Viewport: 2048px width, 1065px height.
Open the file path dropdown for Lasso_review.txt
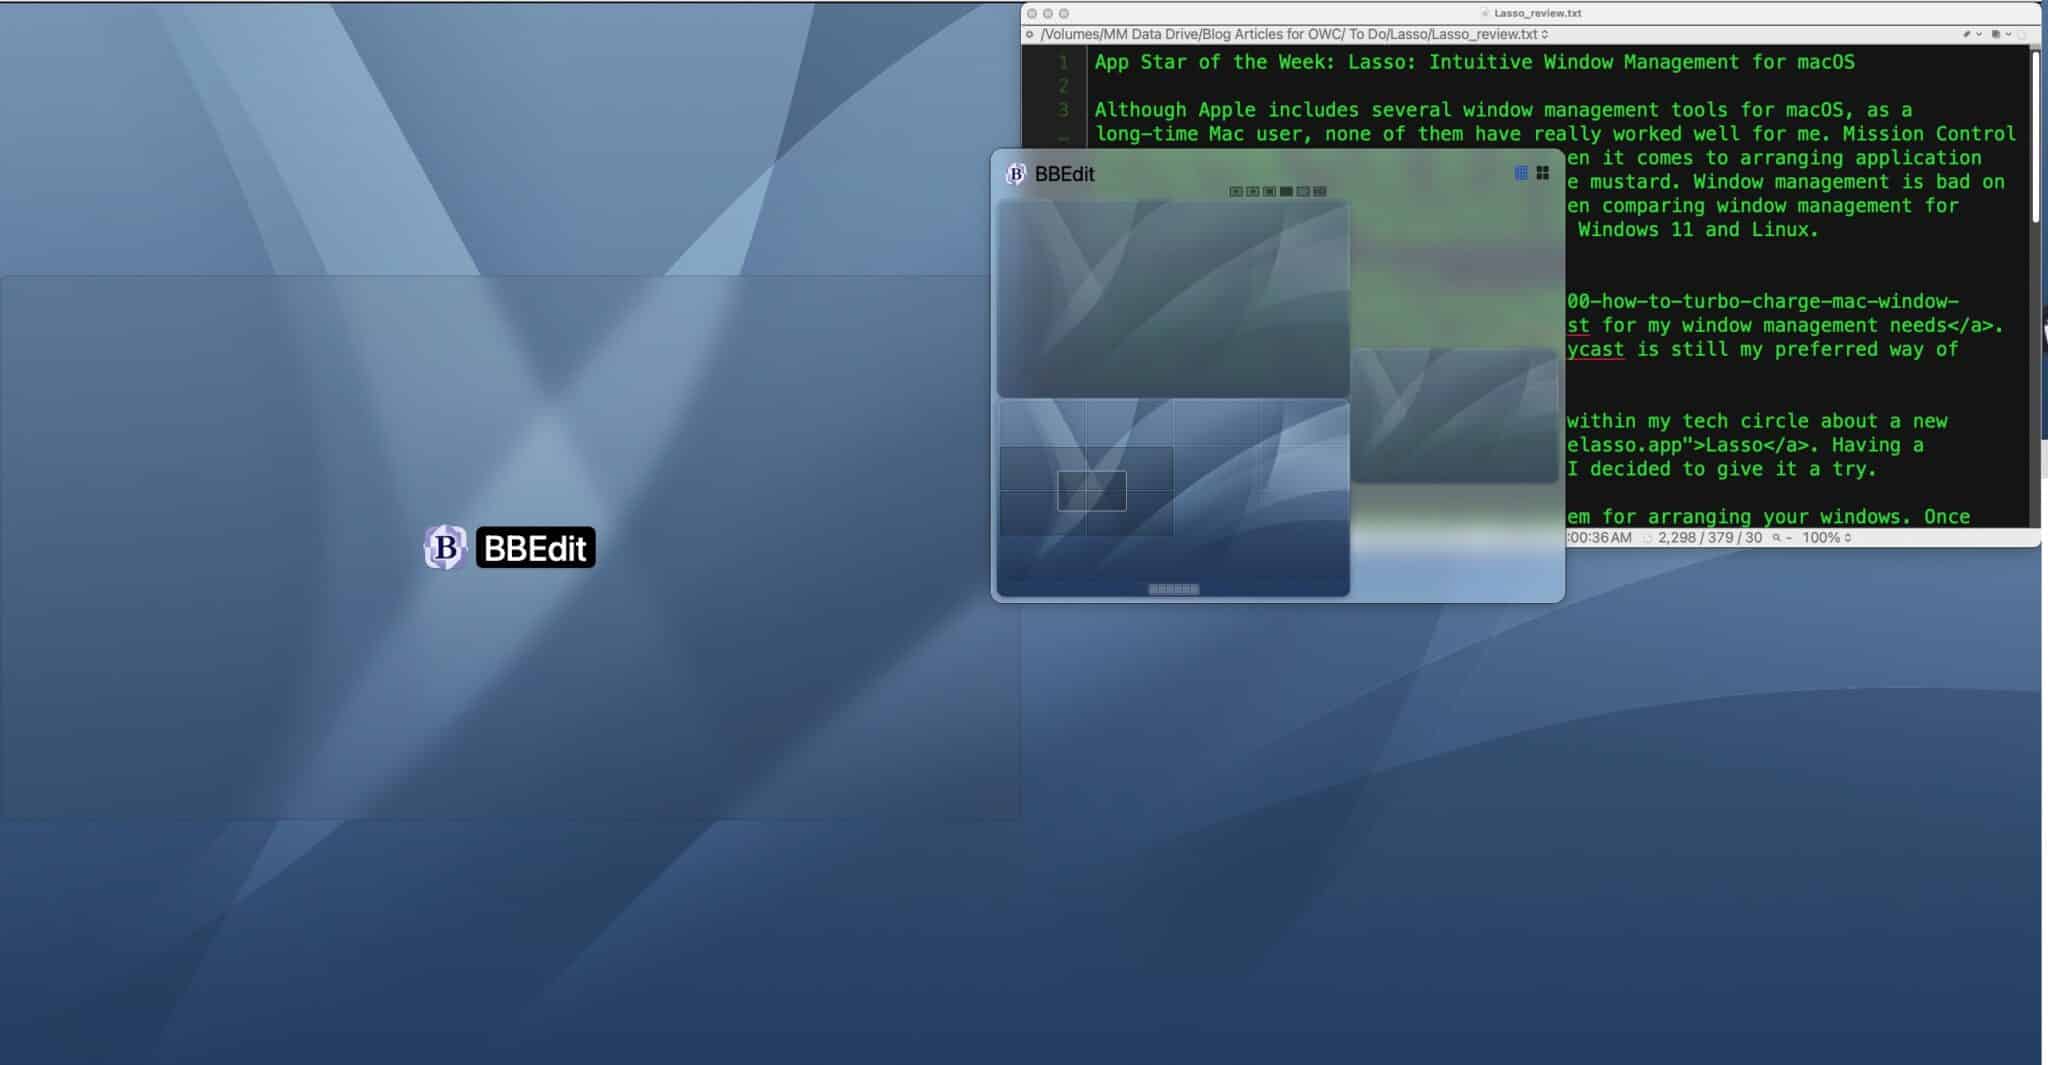pos(1545,34)
